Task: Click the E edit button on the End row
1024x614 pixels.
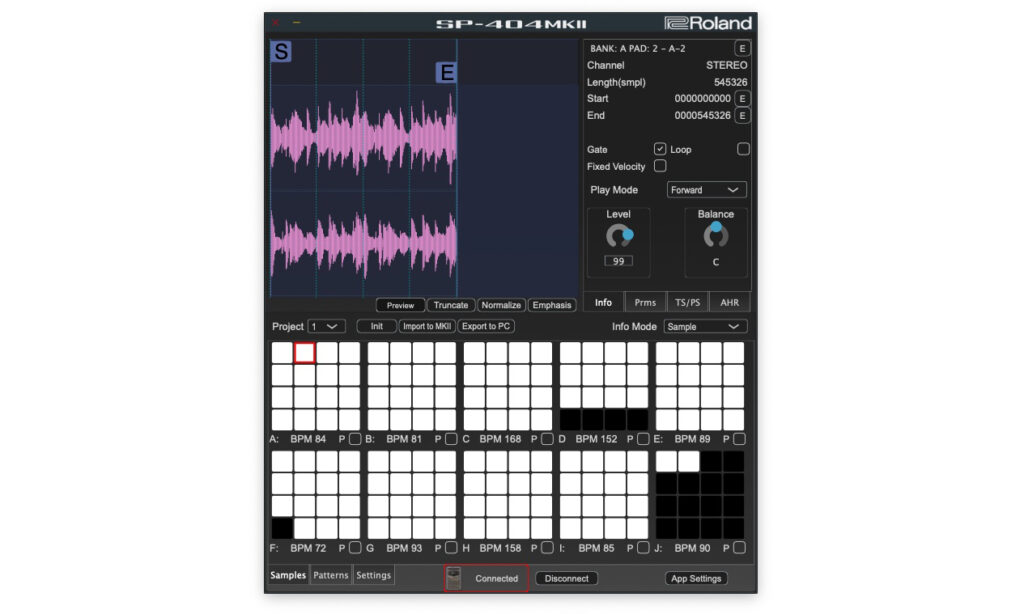Action: tap(742, 116)
